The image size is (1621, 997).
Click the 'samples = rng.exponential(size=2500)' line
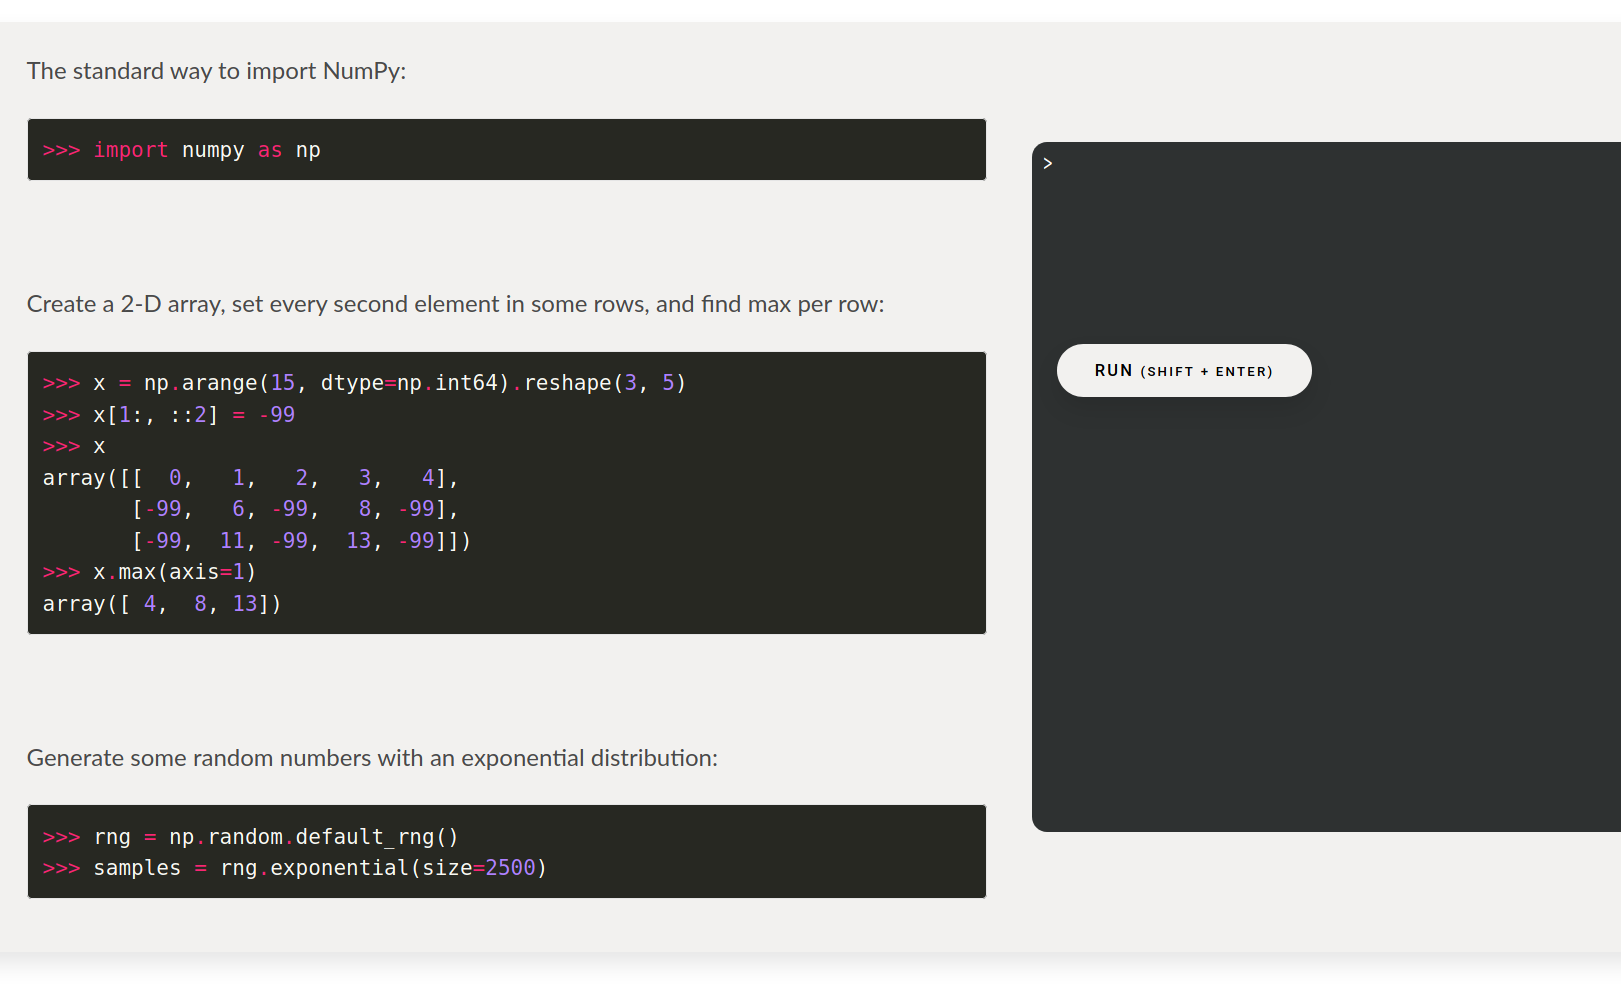click(x=295, y=868)
